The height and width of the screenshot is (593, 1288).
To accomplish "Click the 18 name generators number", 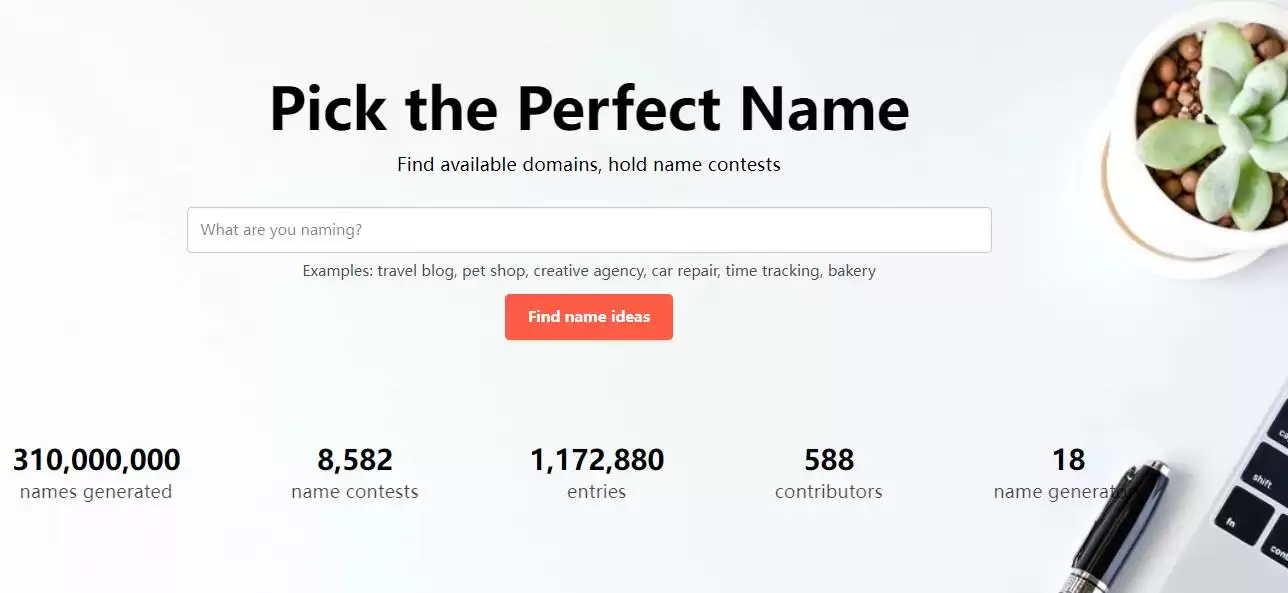I will 1068,460.
